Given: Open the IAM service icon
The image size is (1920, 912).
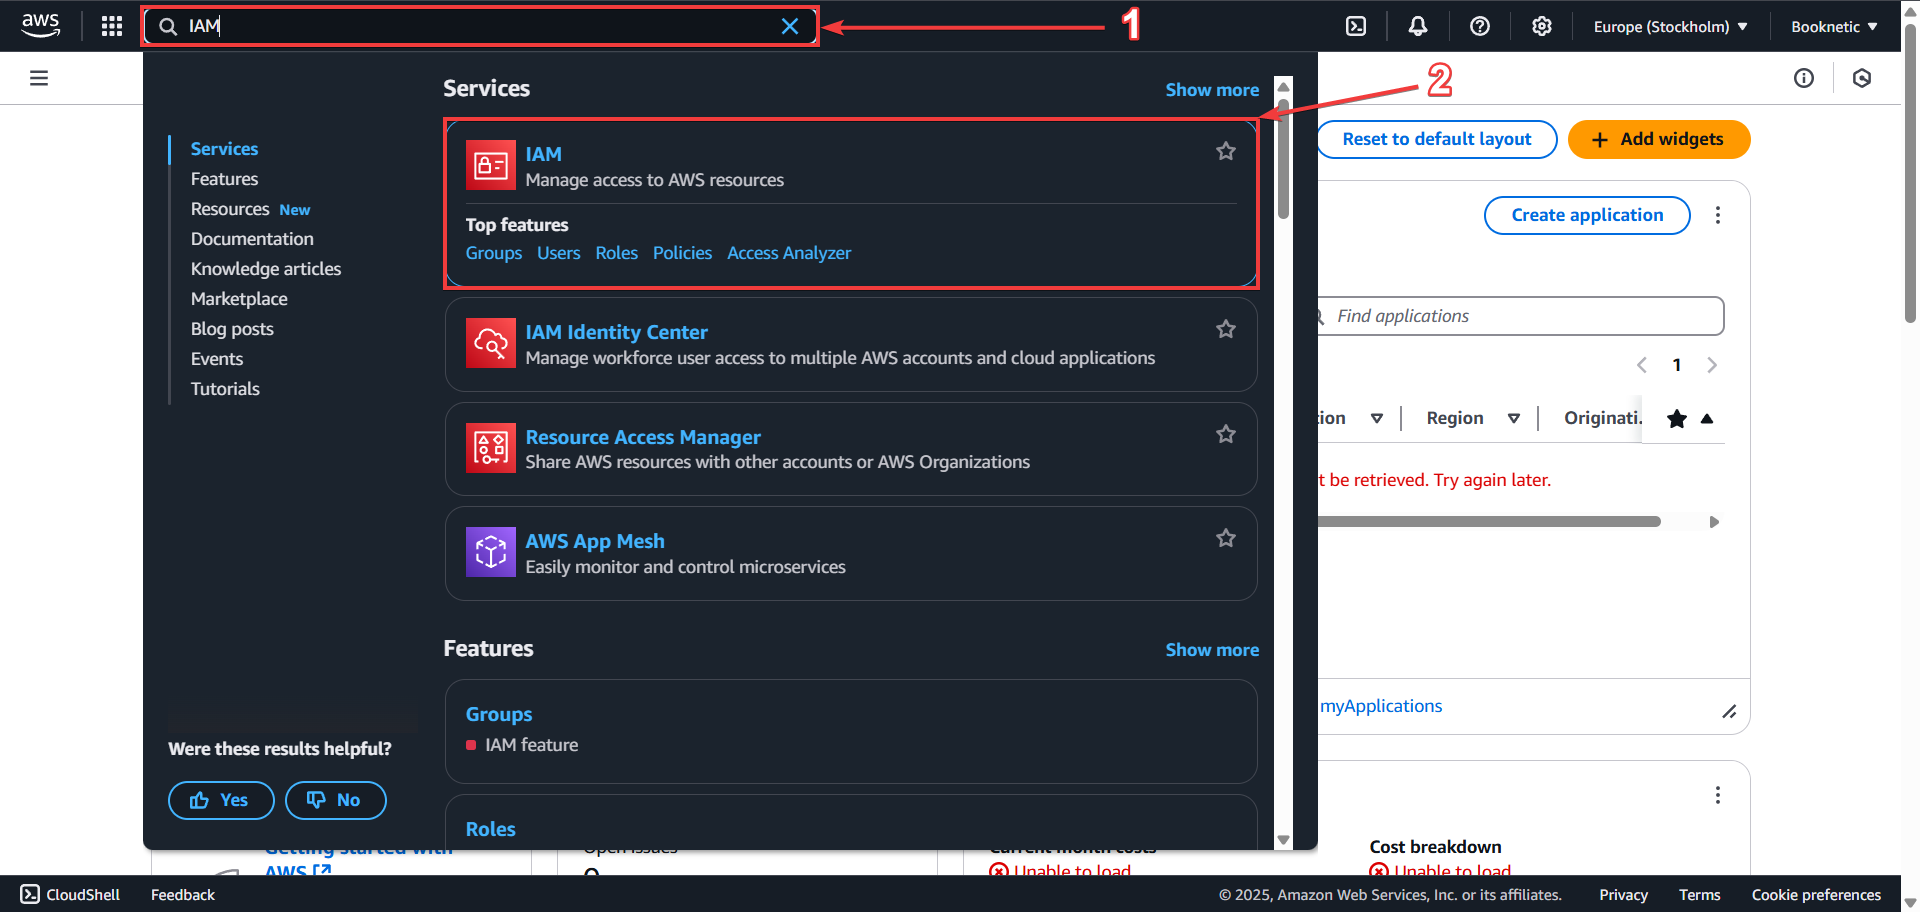Looking at the screenshot, I should (491, 165).
